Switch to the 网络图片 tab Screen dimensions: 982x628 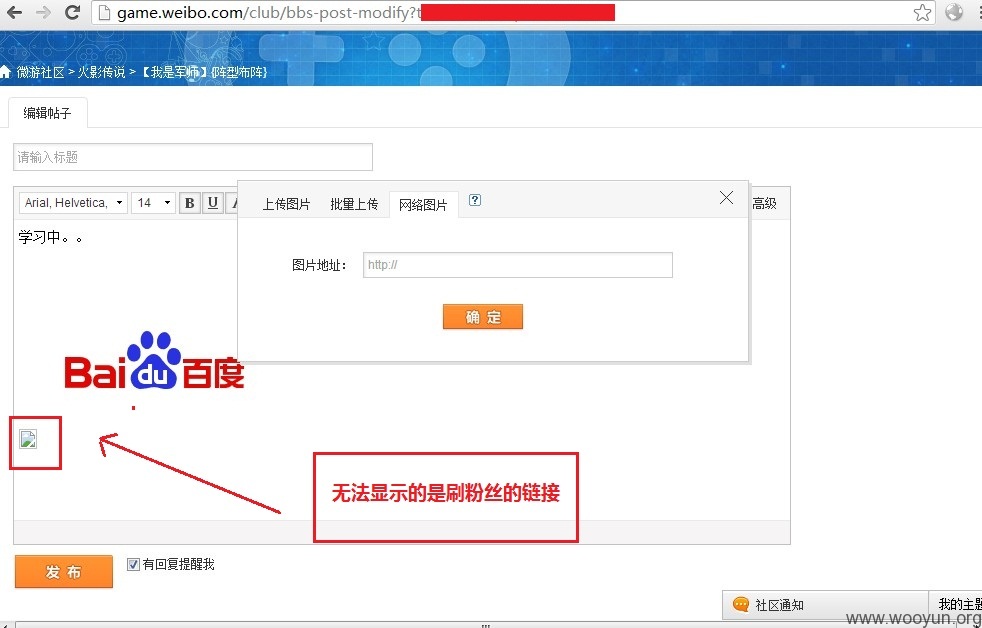tap(423, 205)
